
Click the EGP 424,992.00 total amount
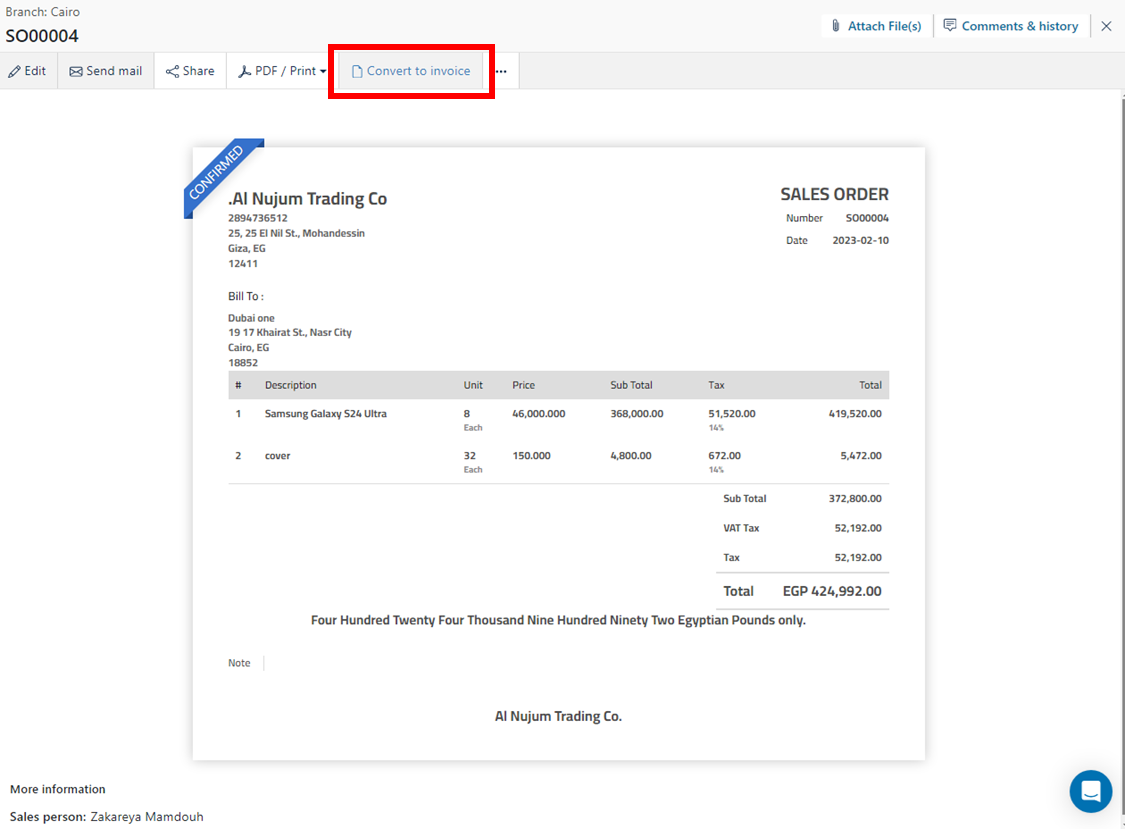coord(832,591)
